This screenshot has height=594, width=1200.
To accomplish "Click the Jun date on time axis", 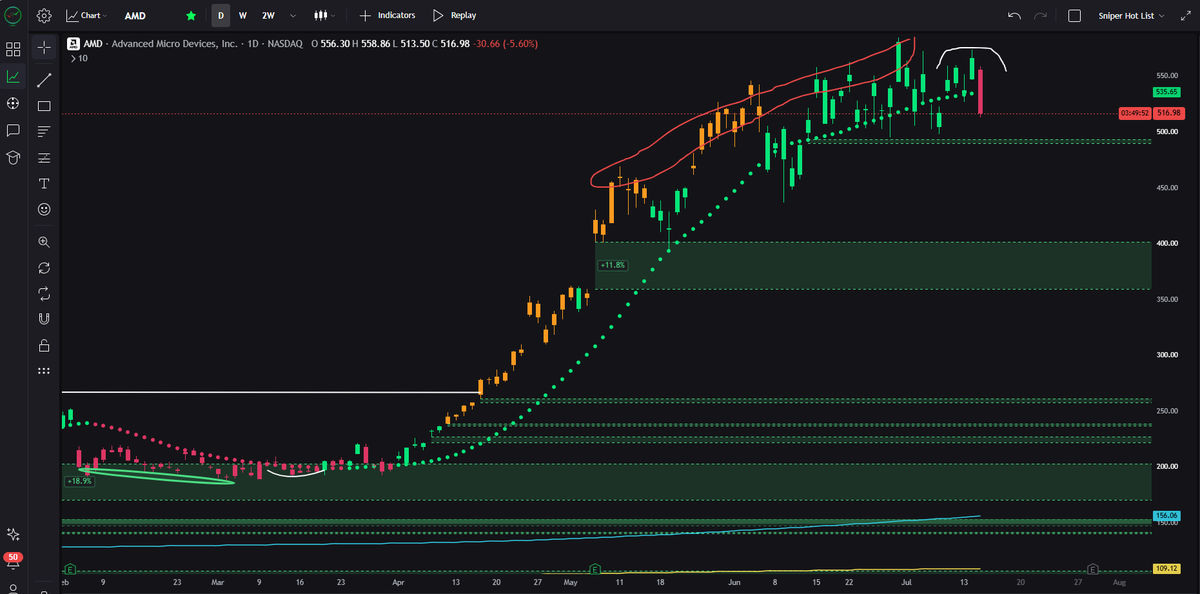I will coord(735,581).
